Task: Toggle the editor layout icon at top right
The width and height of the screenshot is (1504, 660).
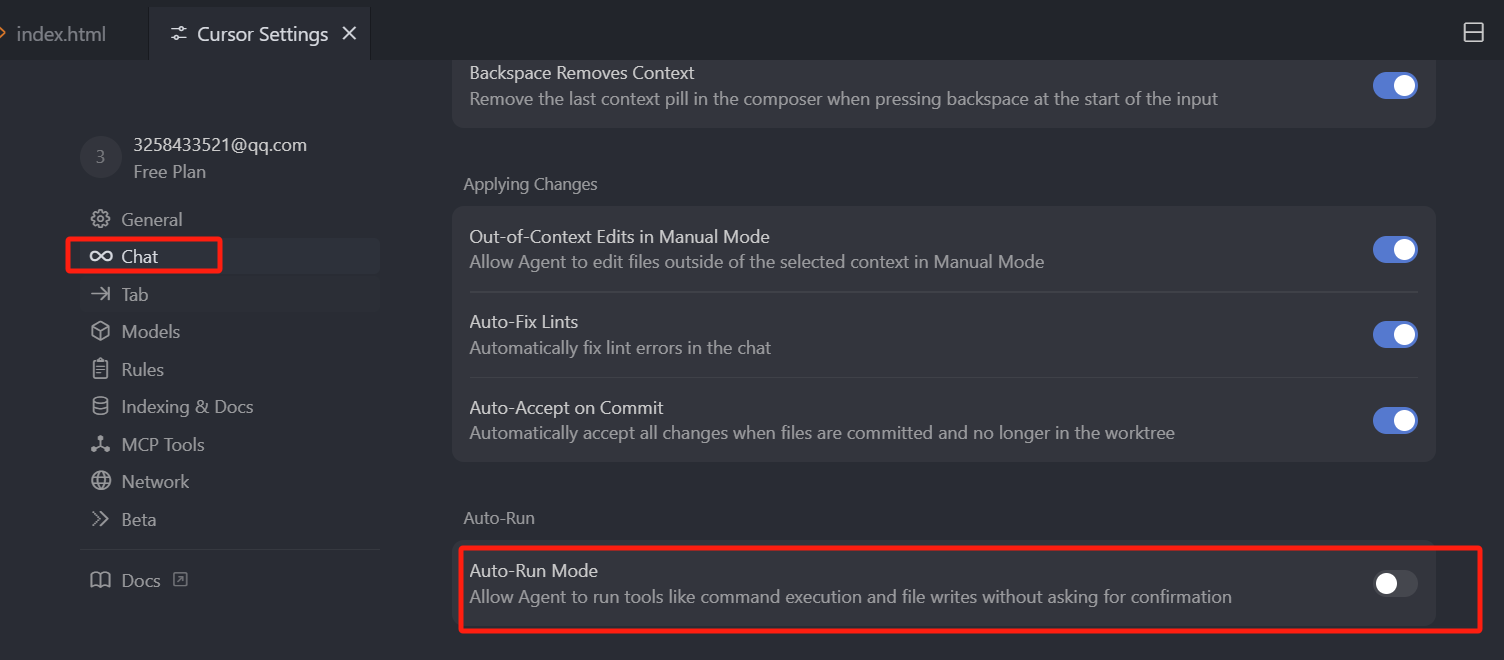Action: (x=1473, y=32)
